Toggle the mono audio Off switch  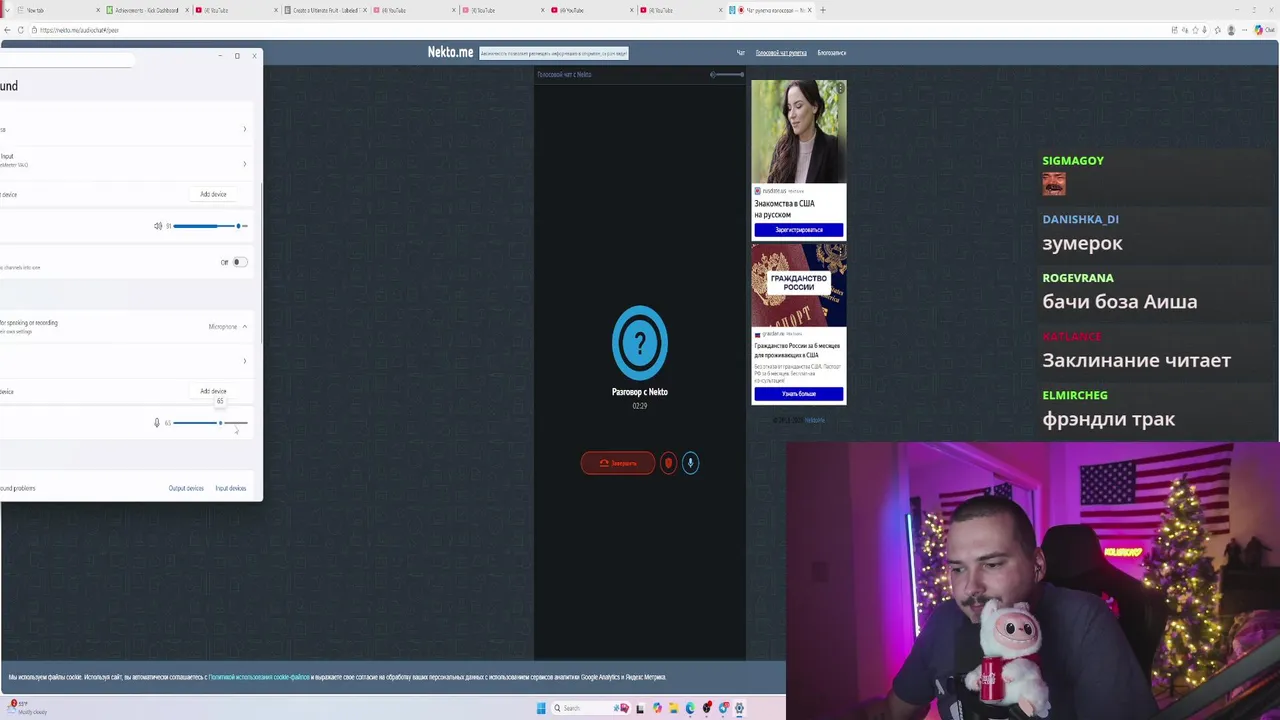(x=240, y=262)
